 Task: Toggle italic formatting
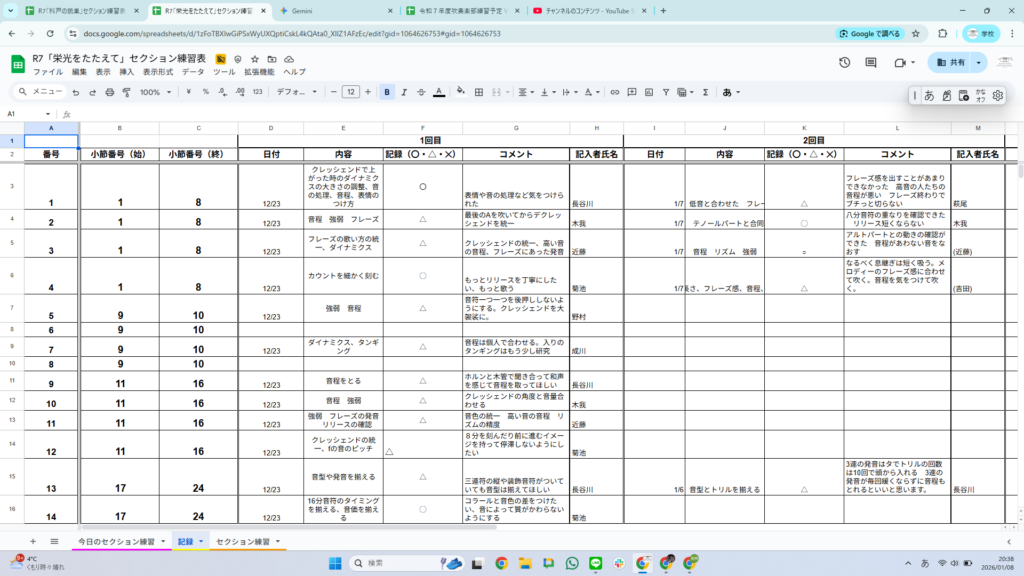[x=404, y=92]
